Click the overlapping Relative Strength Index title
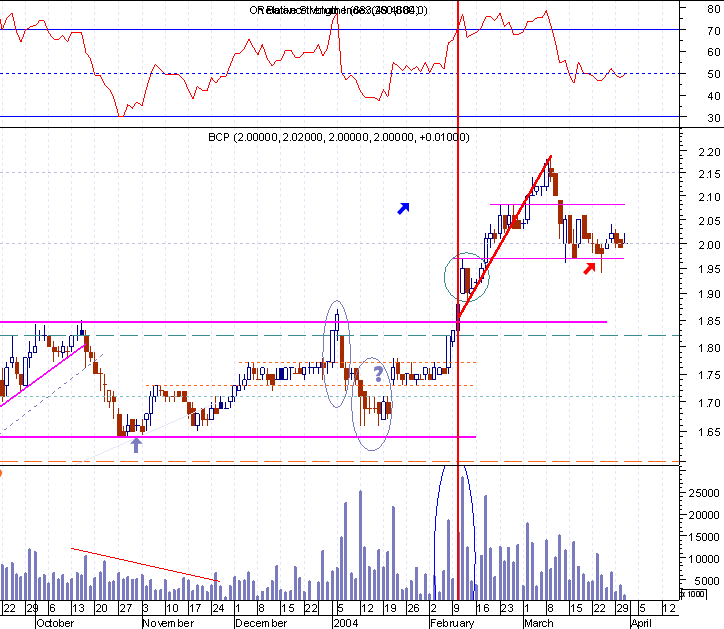Viewport: 724px width, 629px height. pos(338,10)
